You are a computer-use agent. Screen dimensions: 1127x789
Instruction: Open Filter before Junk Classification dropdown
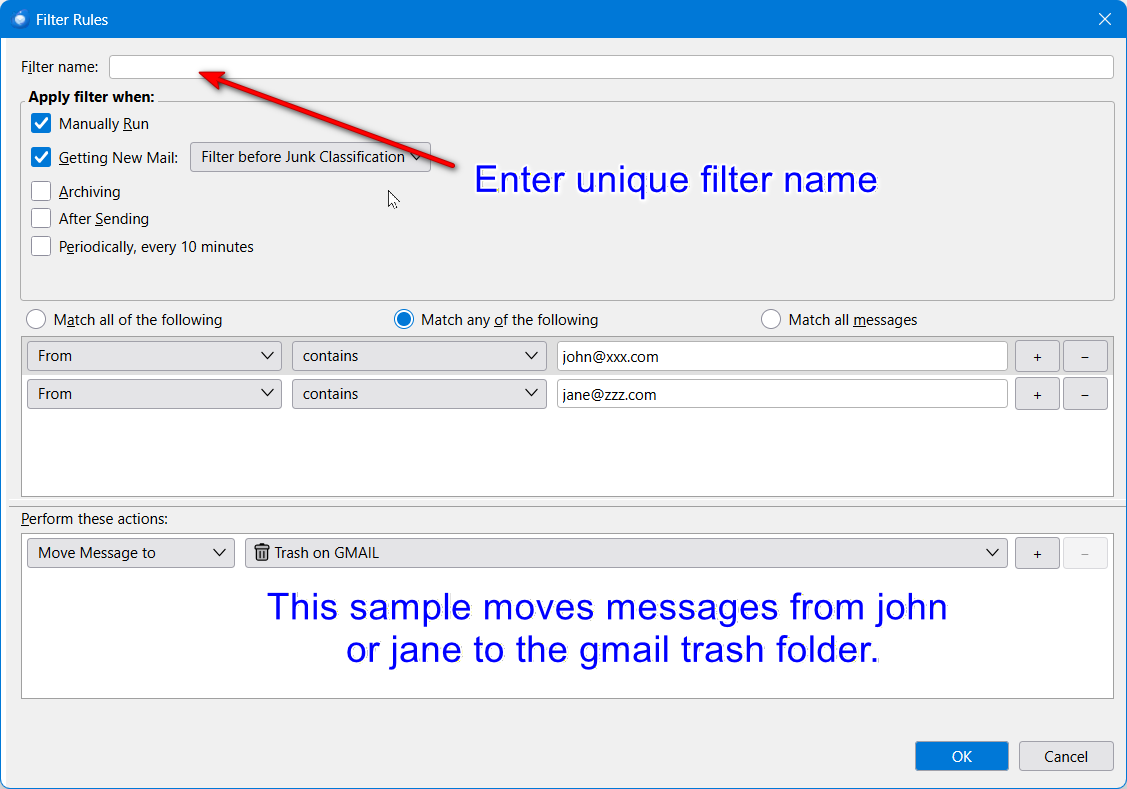310,157
